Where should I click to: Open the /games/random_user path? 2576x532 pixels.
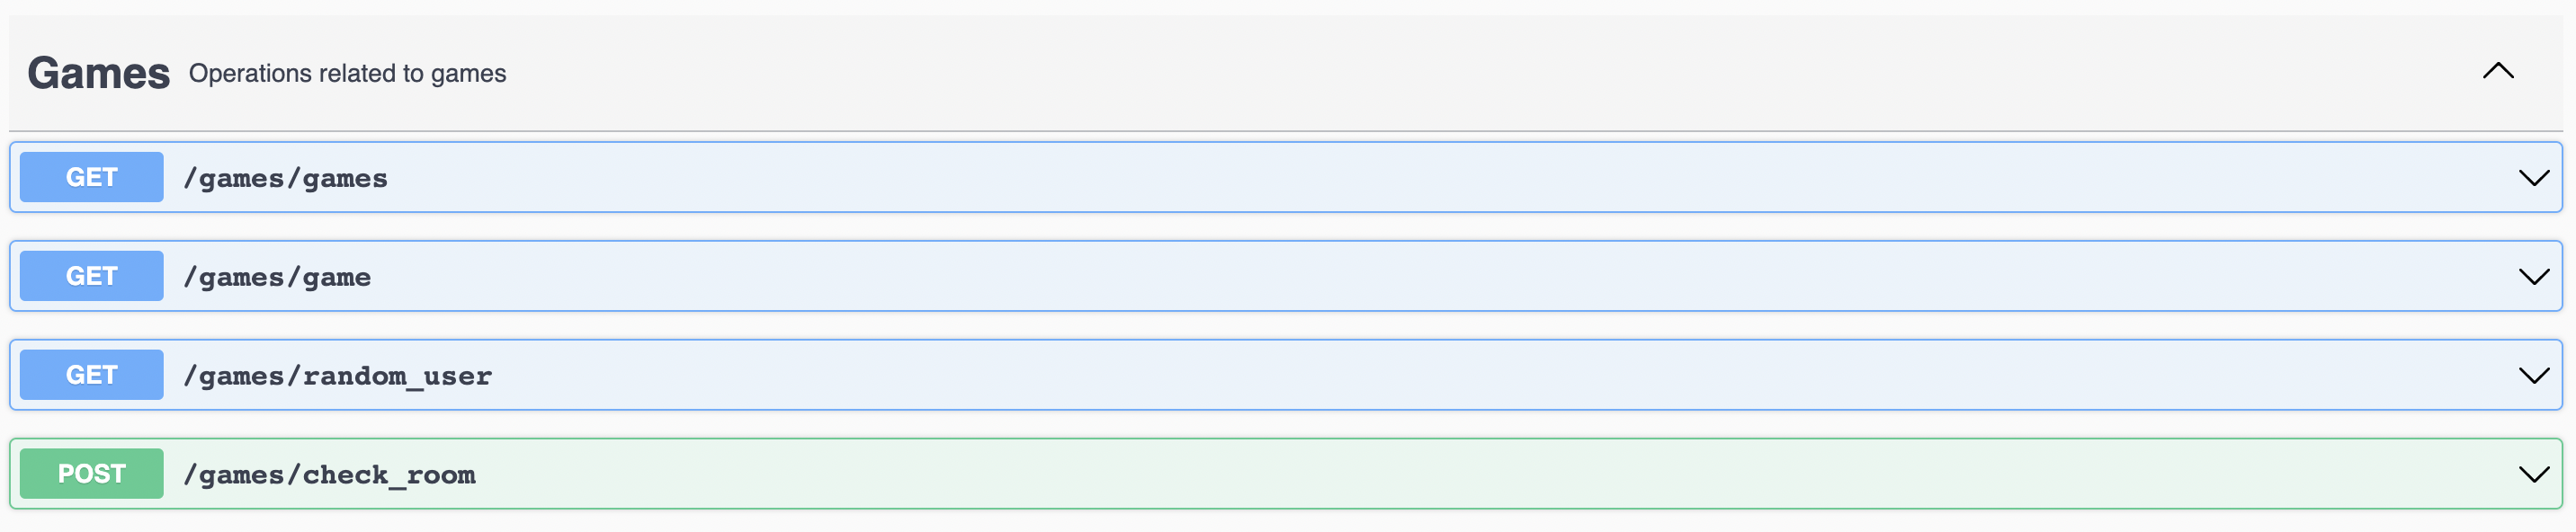(x=337, y=376)
